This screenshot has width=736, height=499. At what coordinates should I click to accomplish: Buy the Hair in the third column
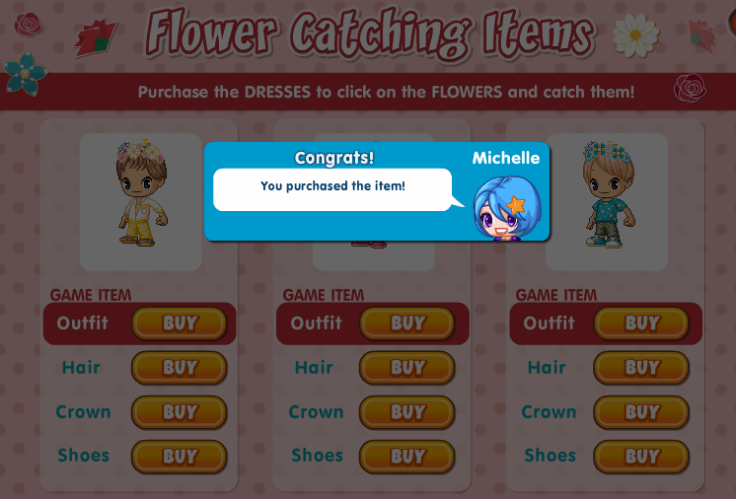(x=641, y=368)
